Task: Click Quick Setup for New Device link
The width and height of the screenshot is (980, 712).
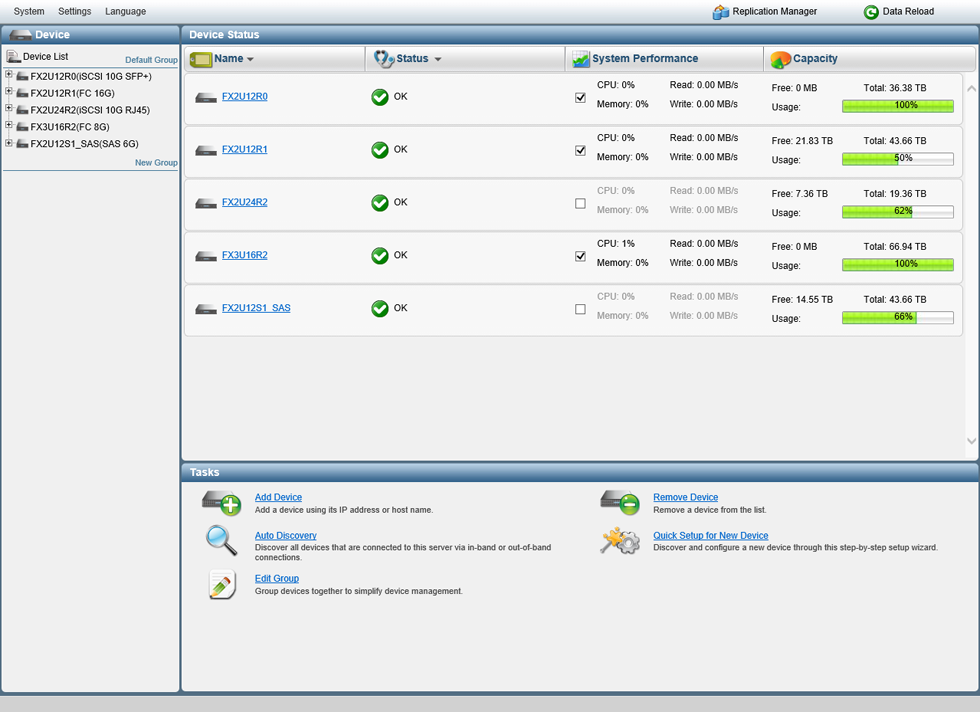Action: coord(711,535)
